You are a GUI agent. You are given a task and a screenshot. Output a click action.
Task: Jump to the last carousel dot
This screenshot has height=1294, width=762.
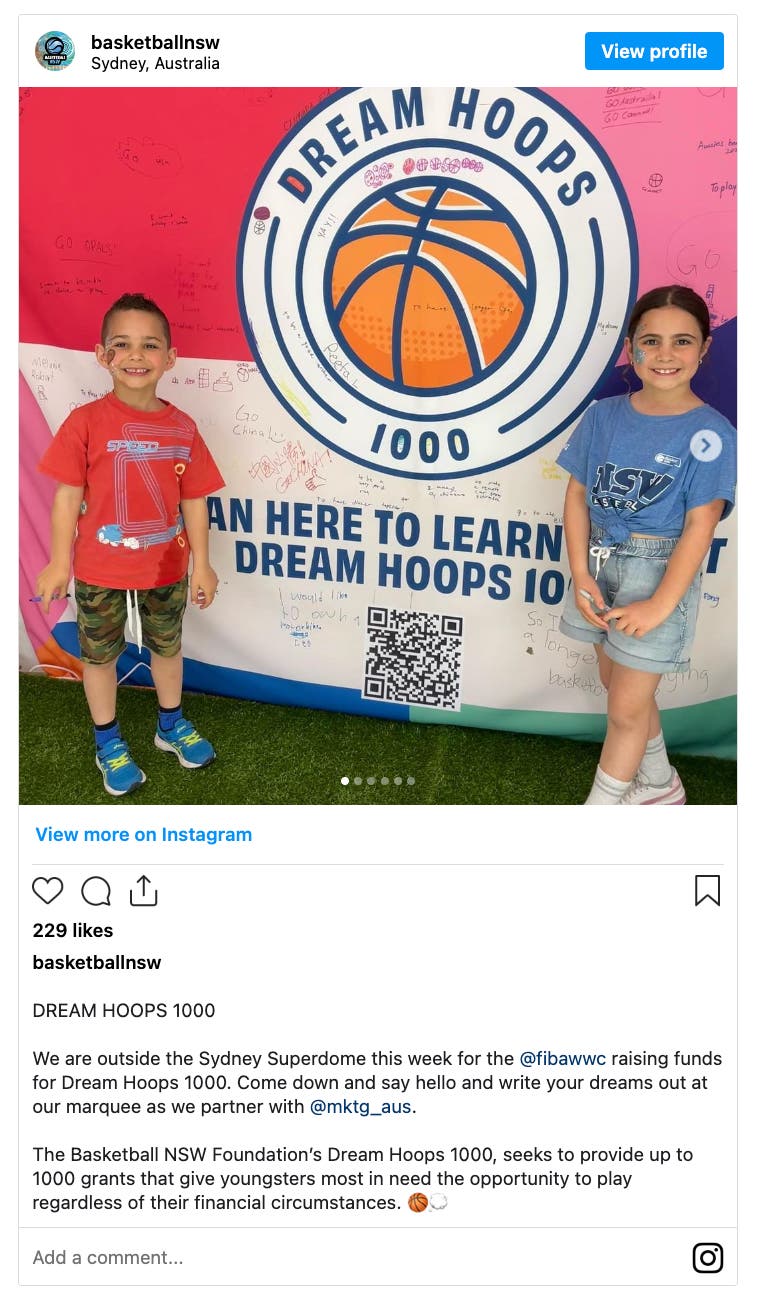pos(410,781)
